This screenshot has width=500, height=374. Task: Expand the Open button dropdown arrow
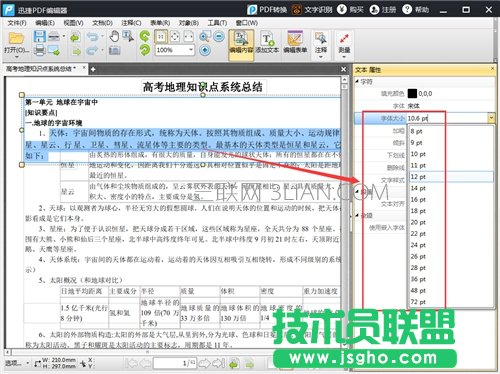coord(16,57)
